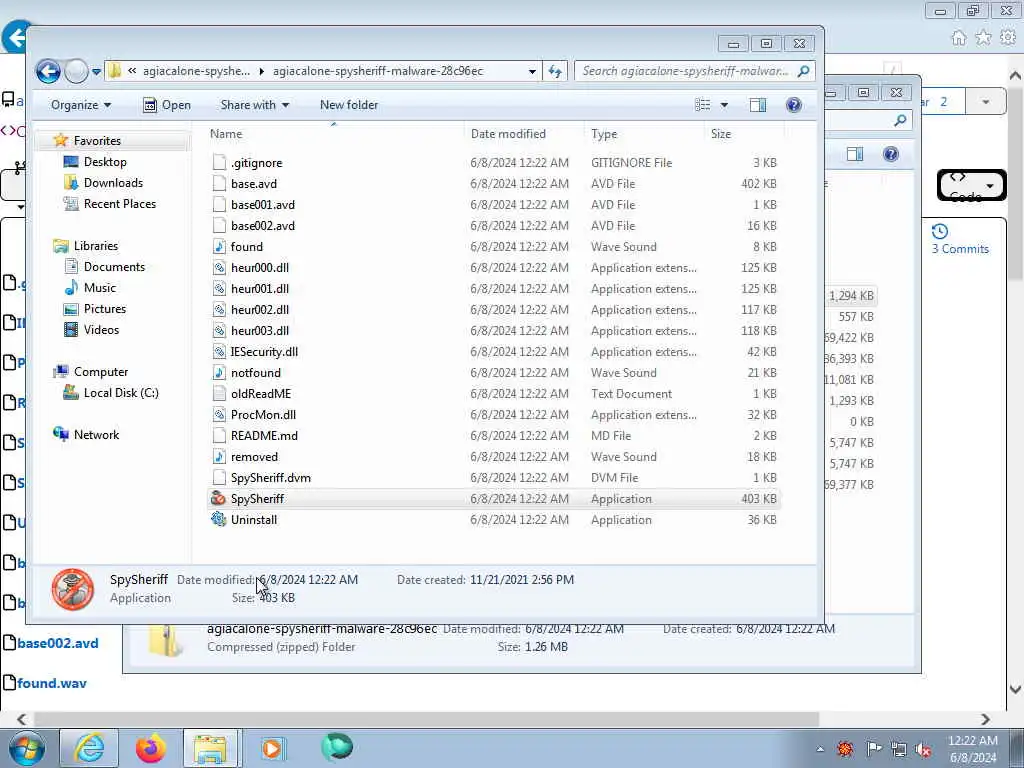This screenshot has height=768, width=1024.
Task: Open the recent locations dropdown arrow
Action: coord(96,71)
